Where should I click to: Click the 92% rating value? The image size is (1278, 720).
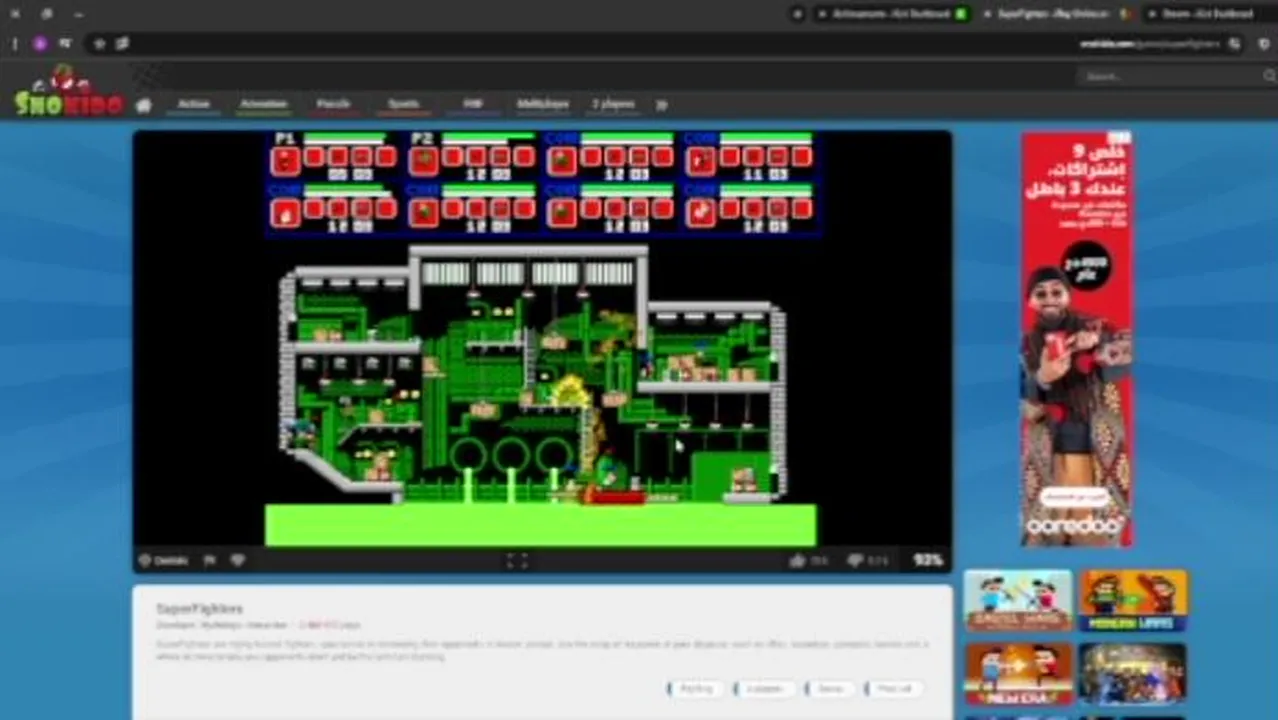point(928,561)
